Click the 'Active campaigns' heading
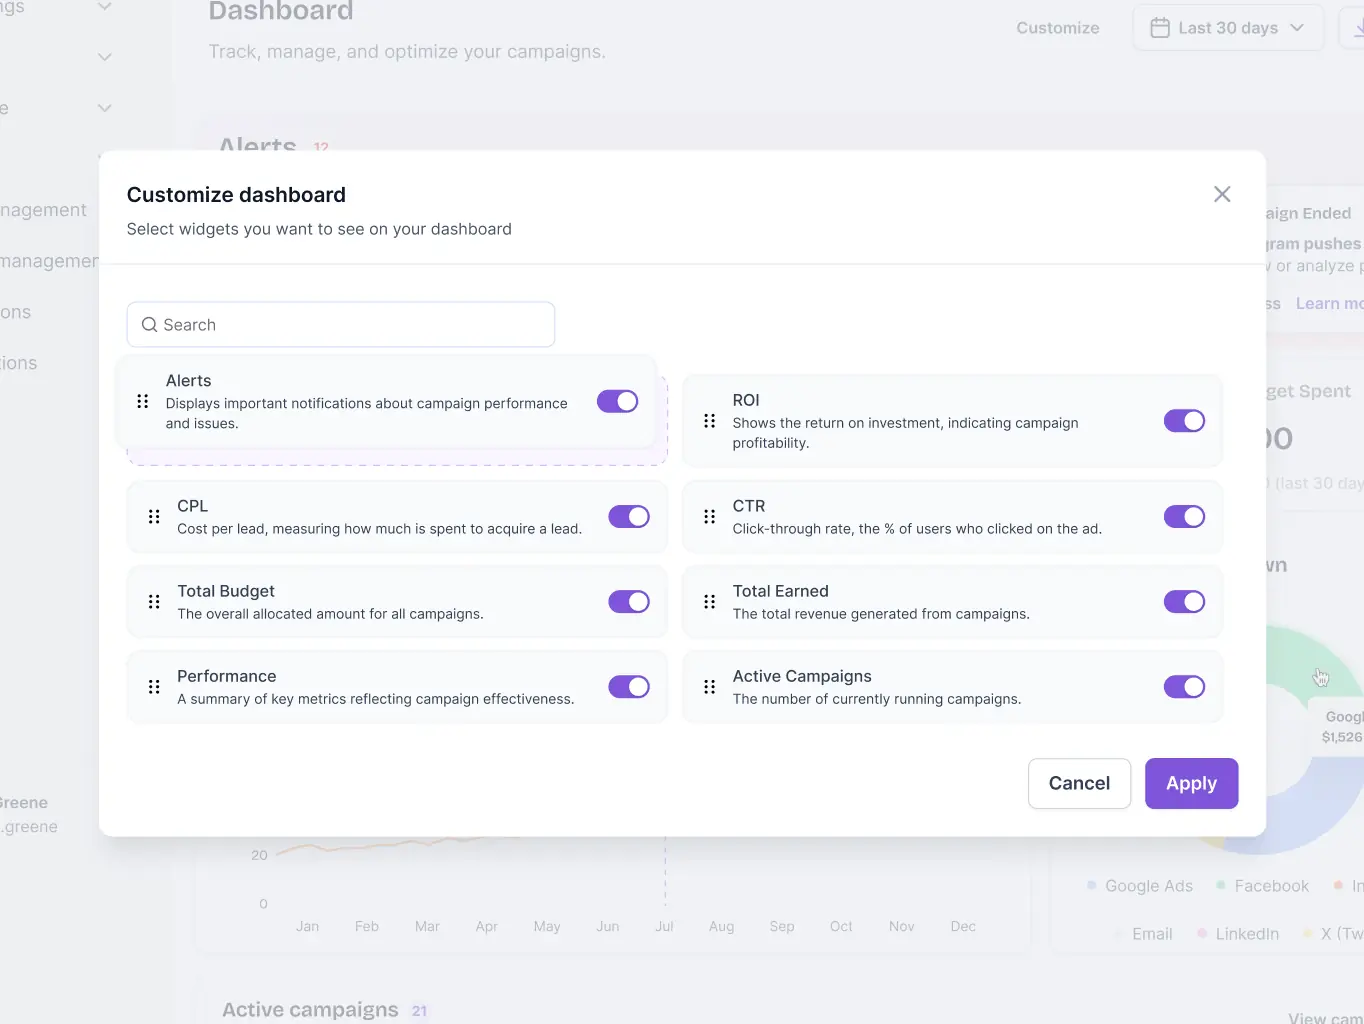Viewport: 1364px width, 1024px height. 310,1010
